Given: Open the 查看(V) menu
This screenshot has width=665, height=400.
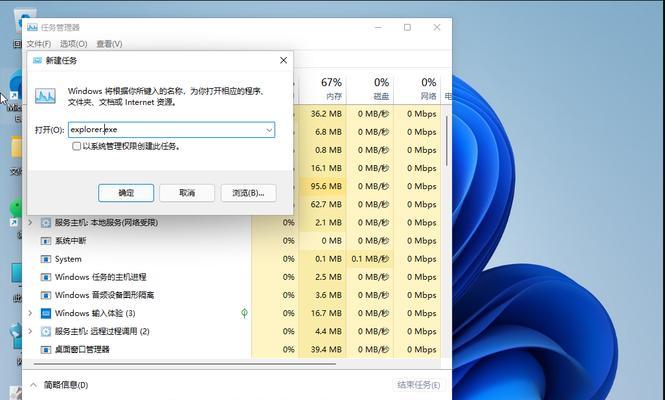Looking at the screenshot, I should (x=109, y=44).
